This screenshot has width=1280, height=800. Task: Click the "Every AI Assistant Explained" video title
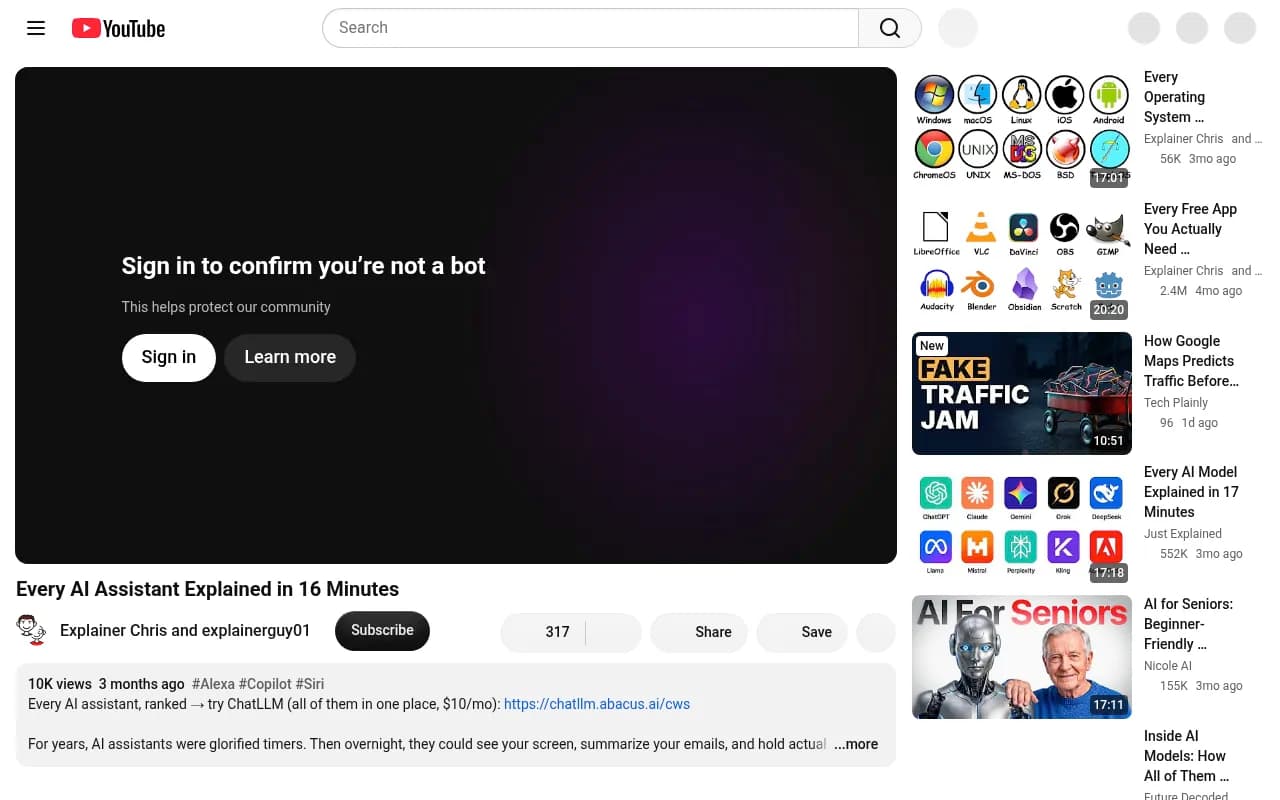click(x=207, y=589)
